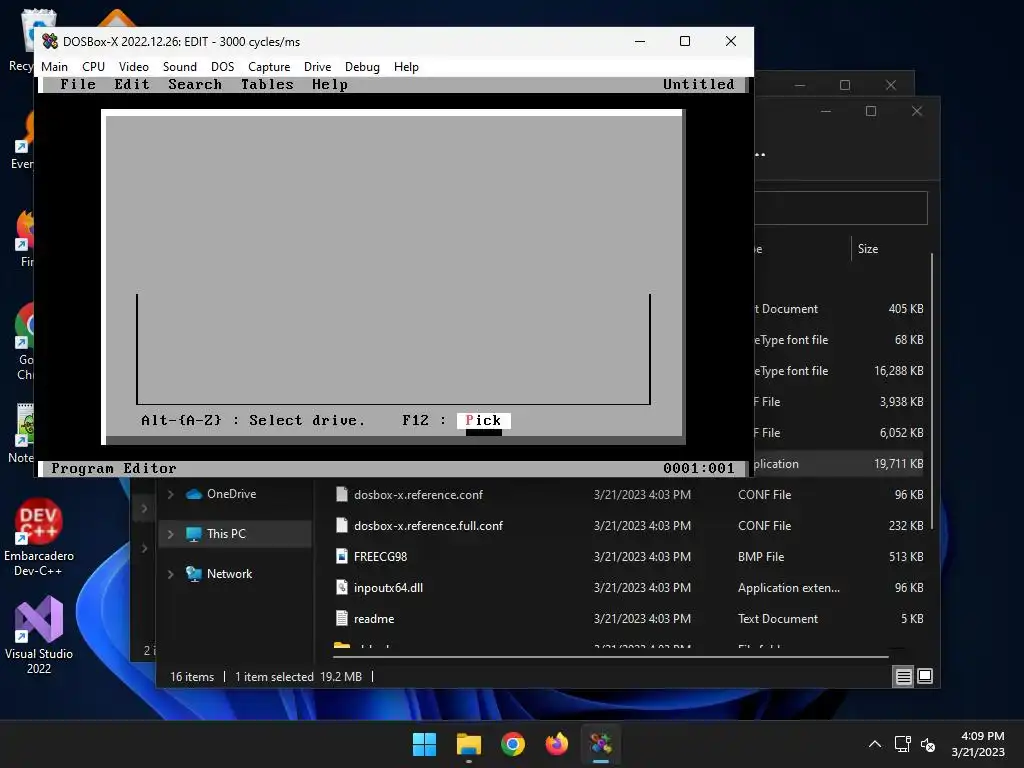Expand the This PC tree node
This screenshot has height=768, width=1024.
(170, 534)
